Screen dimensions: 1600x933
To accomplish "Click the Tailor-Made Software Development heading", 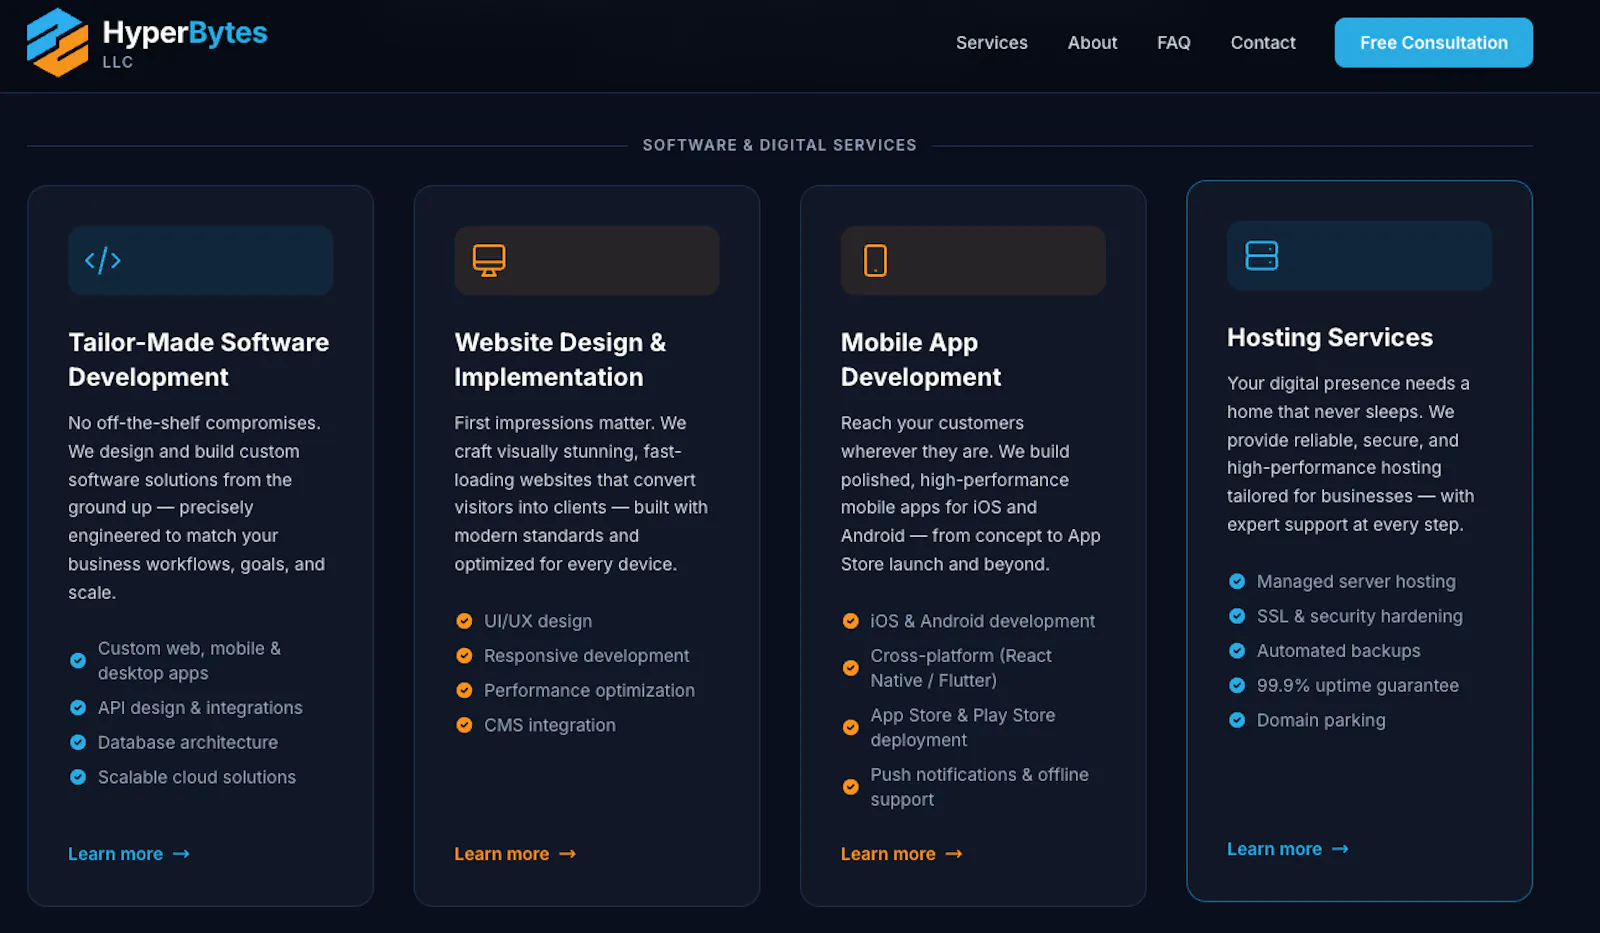I will 199,360.
